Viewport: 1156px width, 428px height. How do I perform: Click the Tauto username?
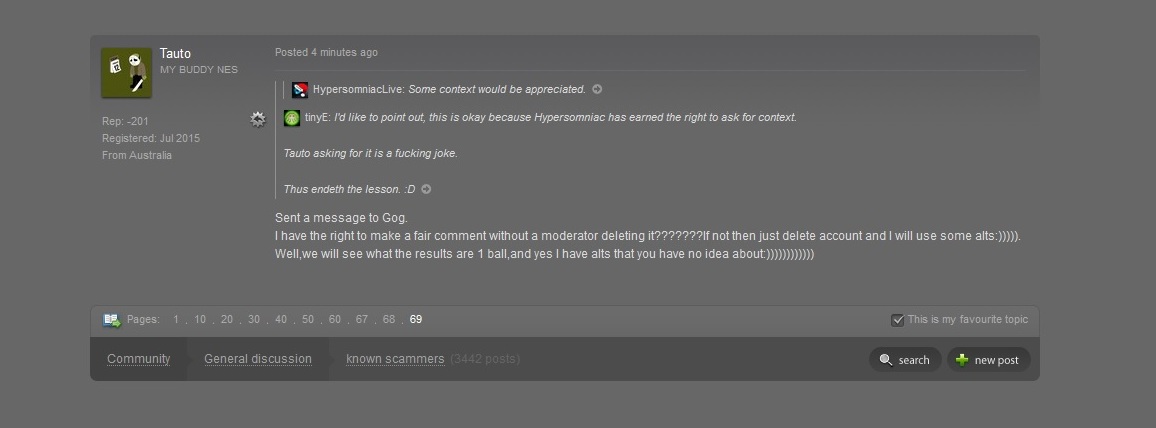click(x=175, y=54)
